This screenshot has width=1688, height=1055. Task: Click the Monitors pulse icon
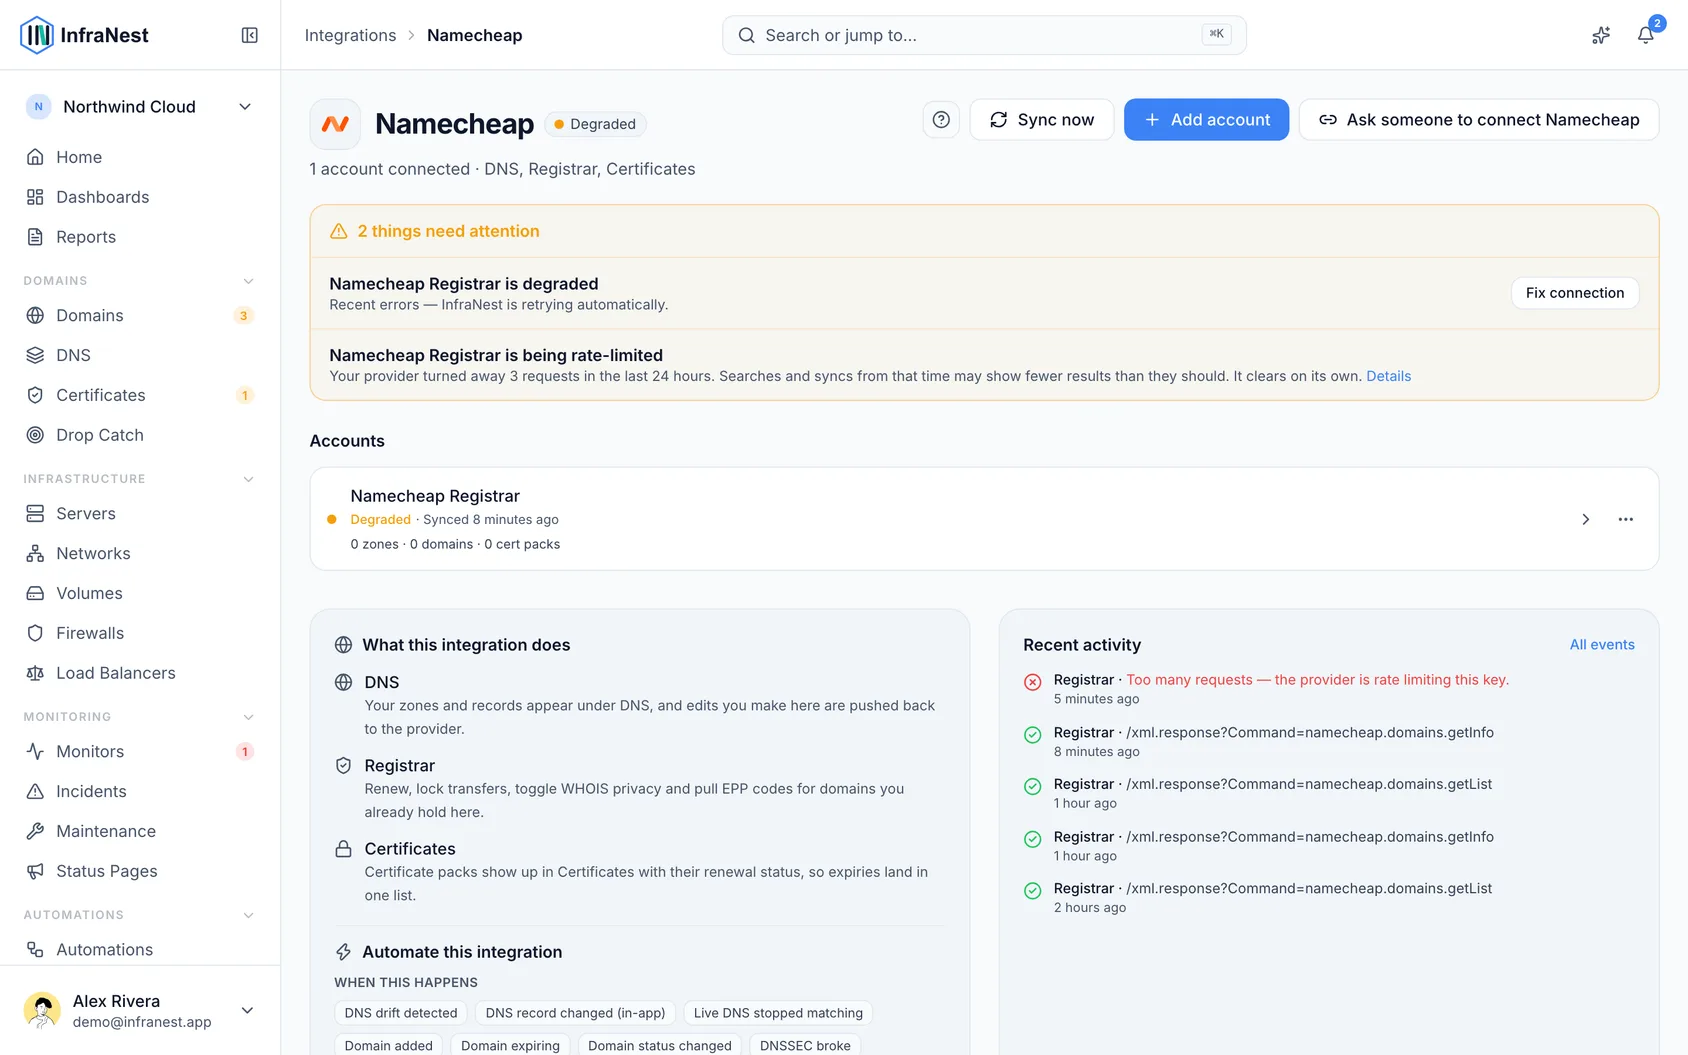click(35, 751)
